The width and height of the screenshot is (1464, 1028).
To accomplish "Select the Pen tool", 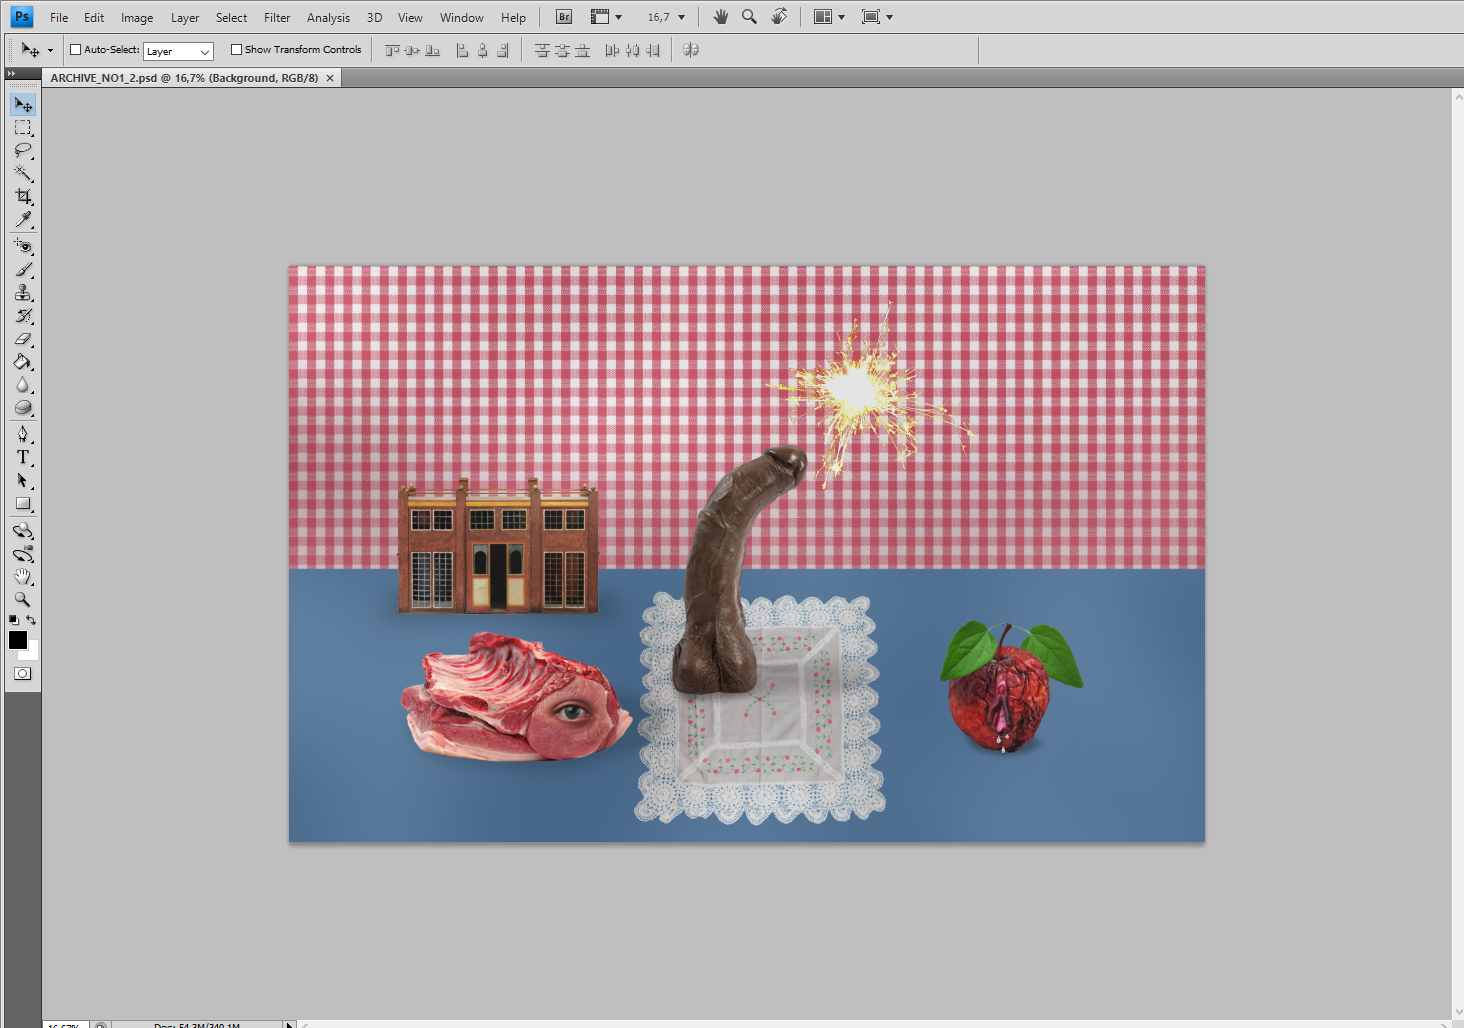I will pyautogui.click(x=23, y=434).
